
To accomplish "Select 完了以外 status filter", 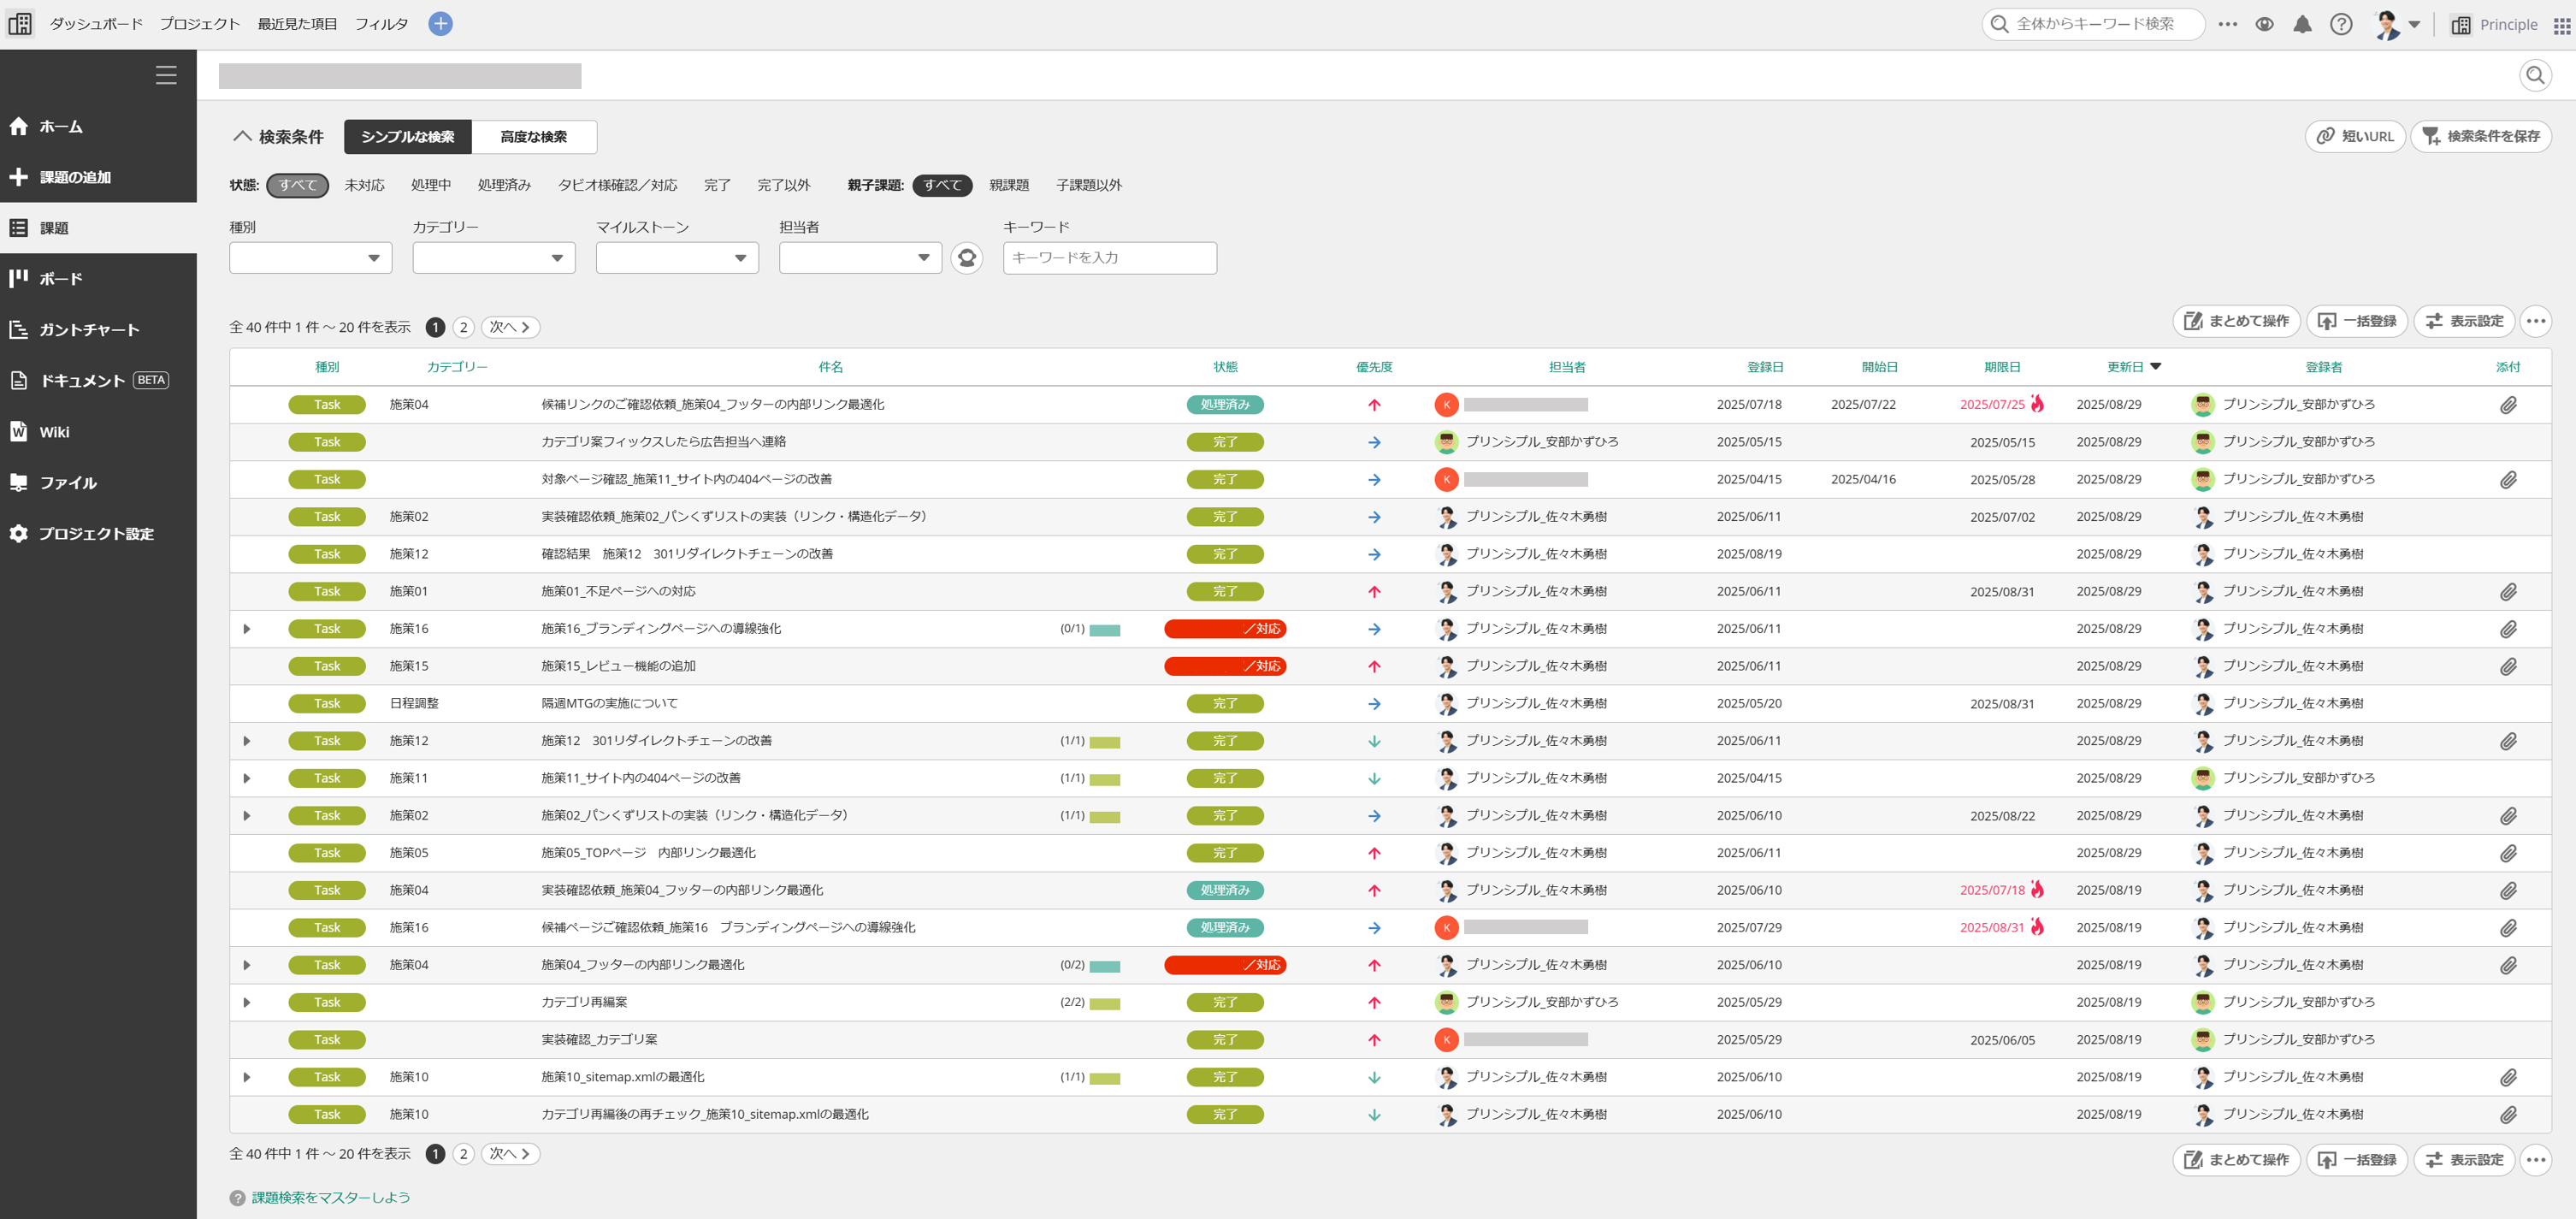I will [x=783, y=185].
